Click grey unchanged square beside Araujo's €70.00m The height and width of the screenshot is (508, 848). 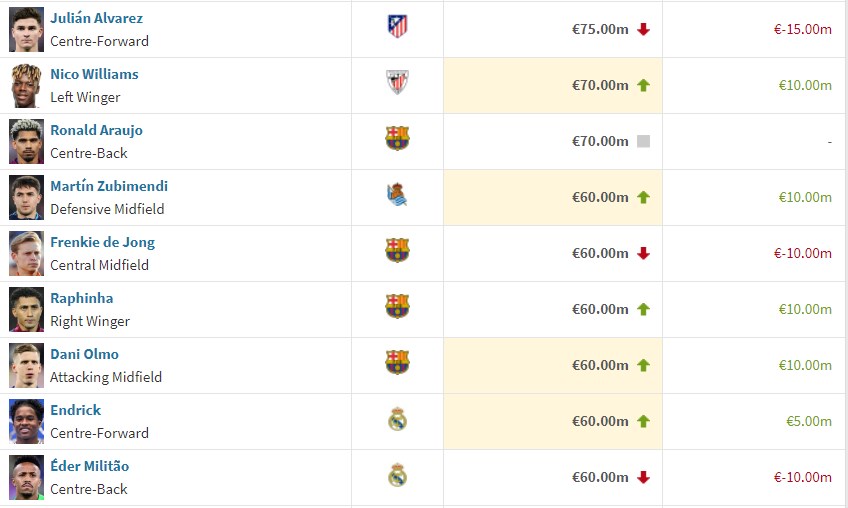(x=643, y=141)
